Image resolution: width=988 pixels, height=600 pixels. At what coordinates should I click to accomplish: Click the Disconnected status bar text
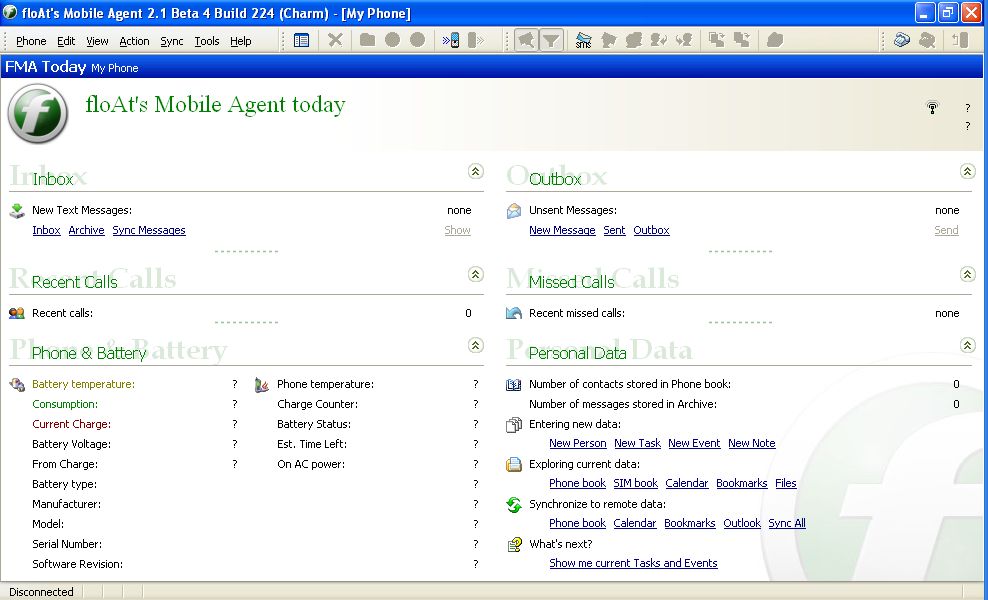41,592
